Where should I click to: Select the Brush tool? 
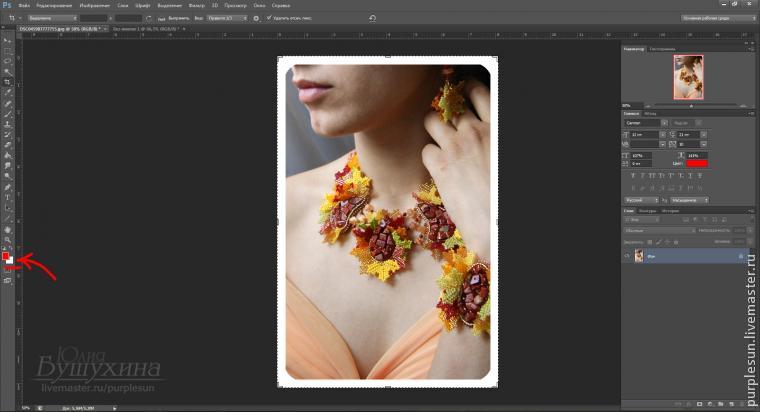click(7, 114)
